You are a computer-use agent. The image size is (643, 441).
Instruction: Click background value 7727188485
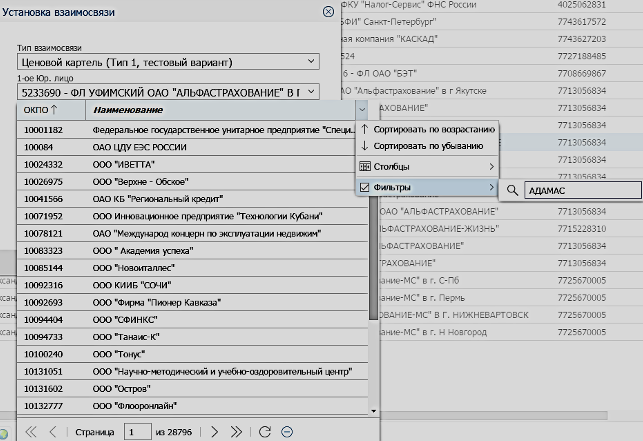(x=581, y=56)
